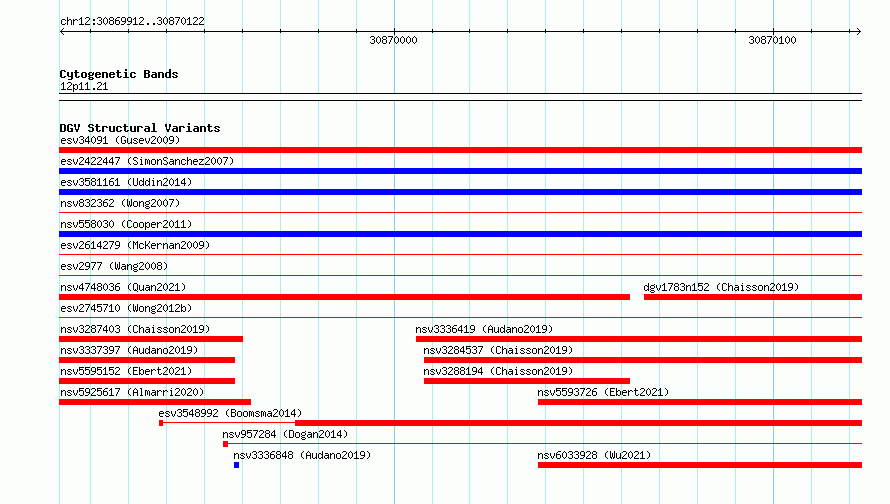
Task: Click the 30870000 ruler position label
Action: [393, 40]
